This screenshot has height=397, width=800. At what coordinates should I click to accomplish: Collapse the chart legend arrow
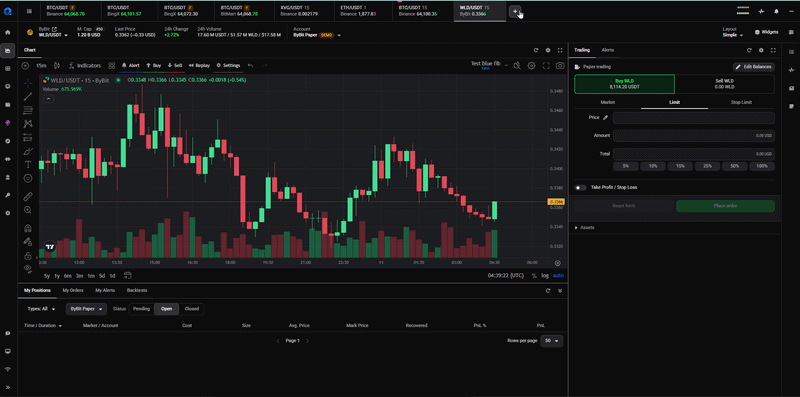[x=48, y=98]
